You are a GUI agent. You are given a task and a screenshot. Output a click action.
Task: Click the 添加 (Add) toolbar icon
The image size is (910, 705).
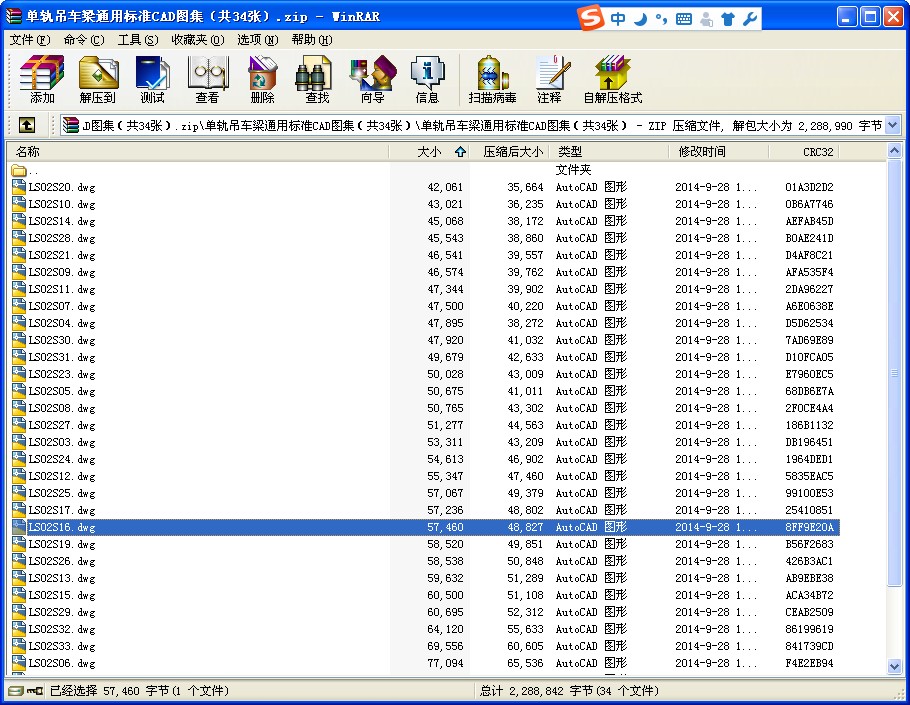(x=42, y=80)
